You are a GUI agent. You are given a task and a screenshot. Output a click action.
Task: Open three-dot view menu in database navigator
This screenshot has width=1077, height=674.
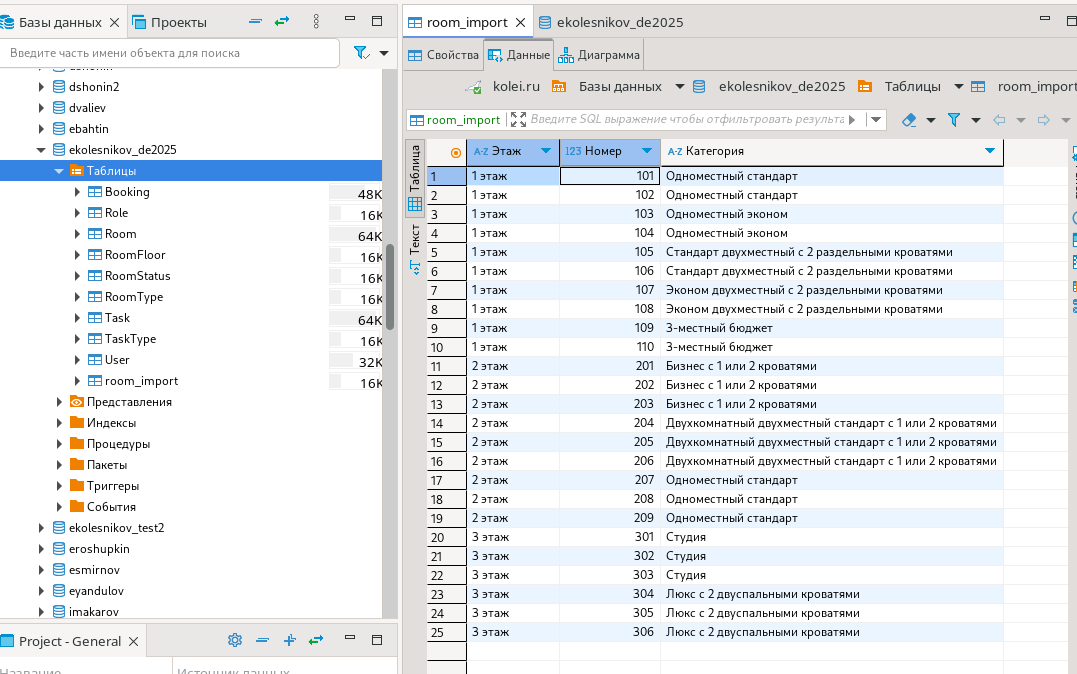coord(317,22)
